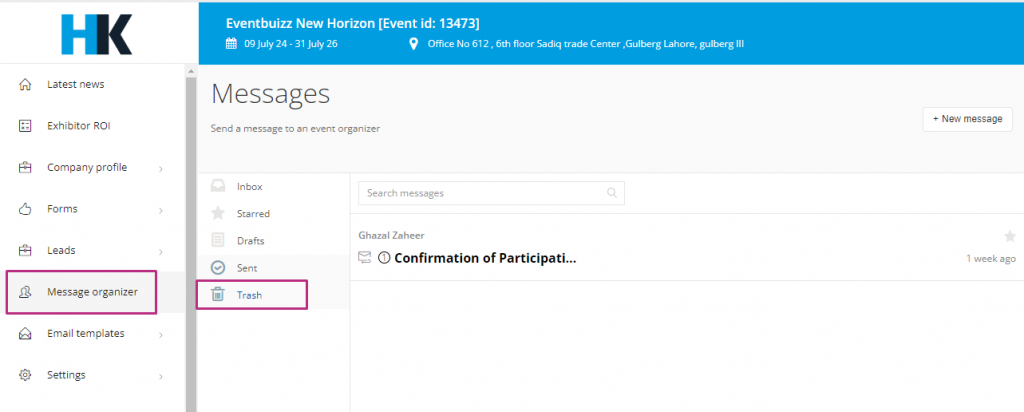Screen dimensions: 1024x412
Task: Click the Sent checkmark icon
Action: pos(218,268)
